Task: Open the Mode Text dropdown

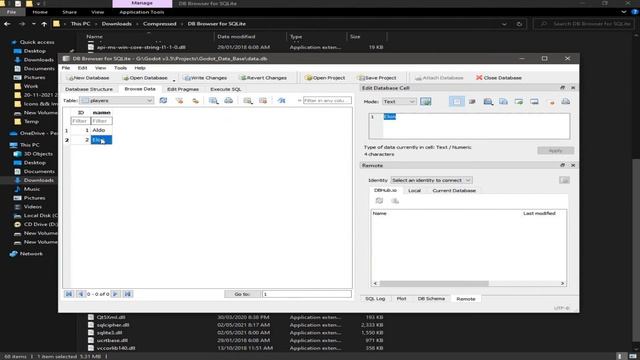Action: point(399,101)
